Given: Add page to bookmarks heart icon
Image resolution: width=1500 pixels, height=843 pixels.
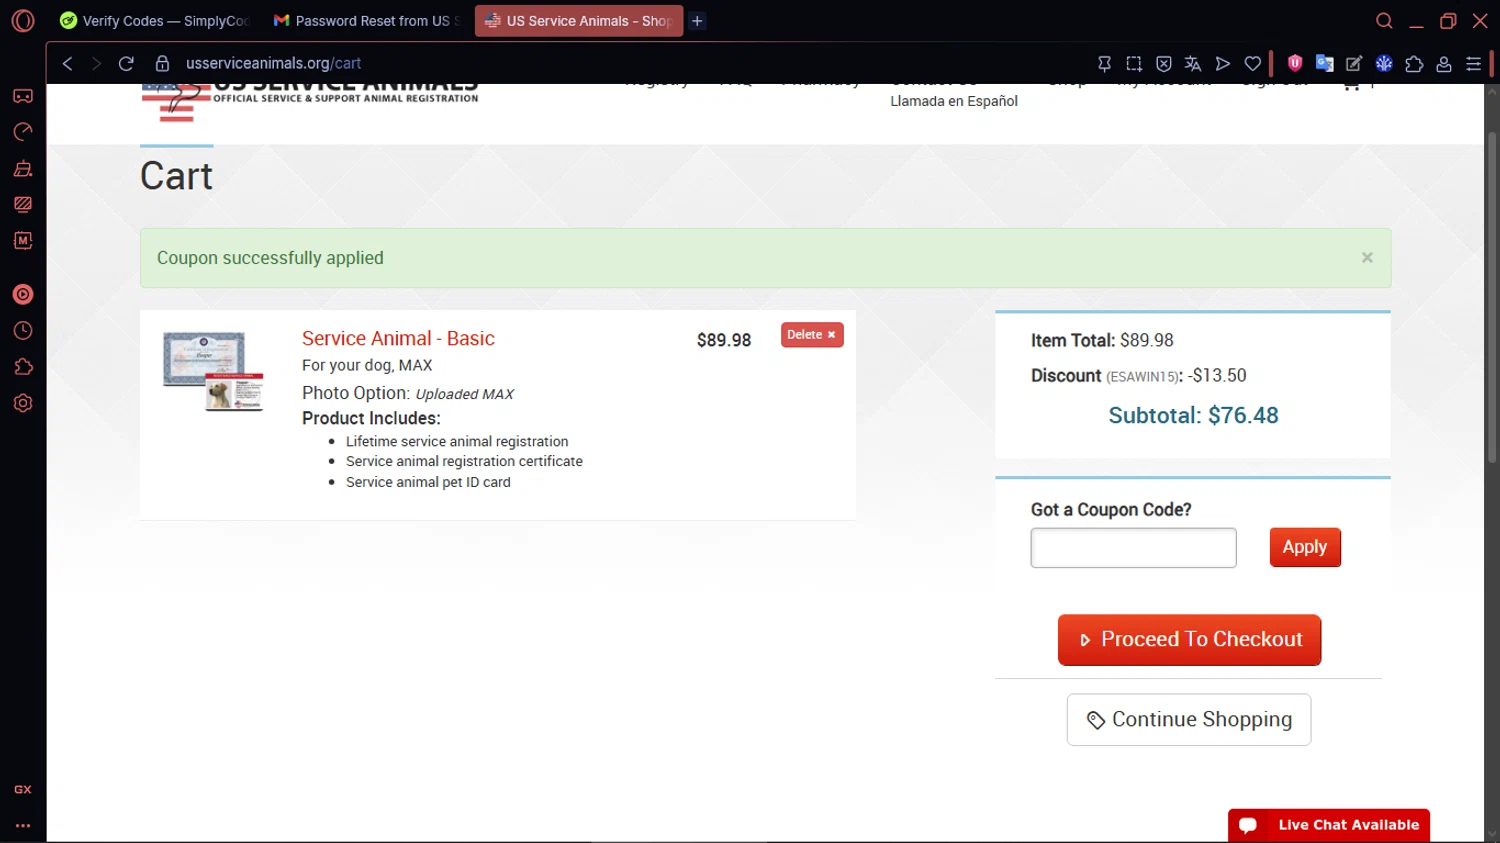Looking at the screenshot, I should (x=1253, y=63).
